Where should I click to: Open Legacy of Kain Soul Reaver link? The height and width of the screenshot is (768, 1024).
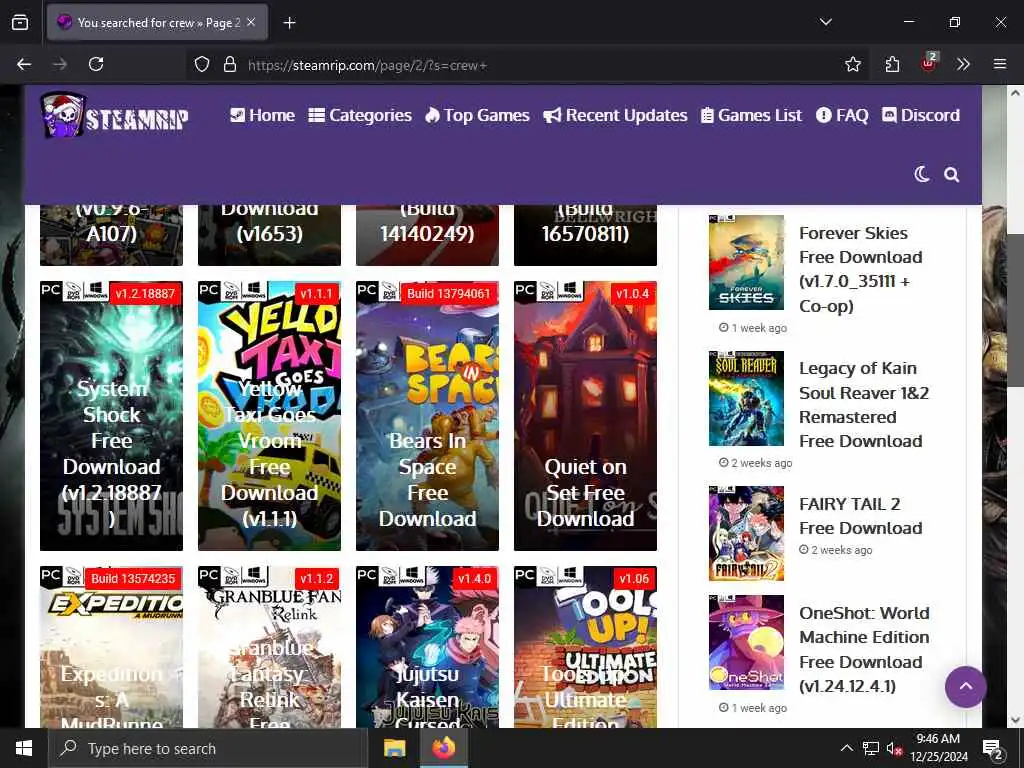pos(864,405)
